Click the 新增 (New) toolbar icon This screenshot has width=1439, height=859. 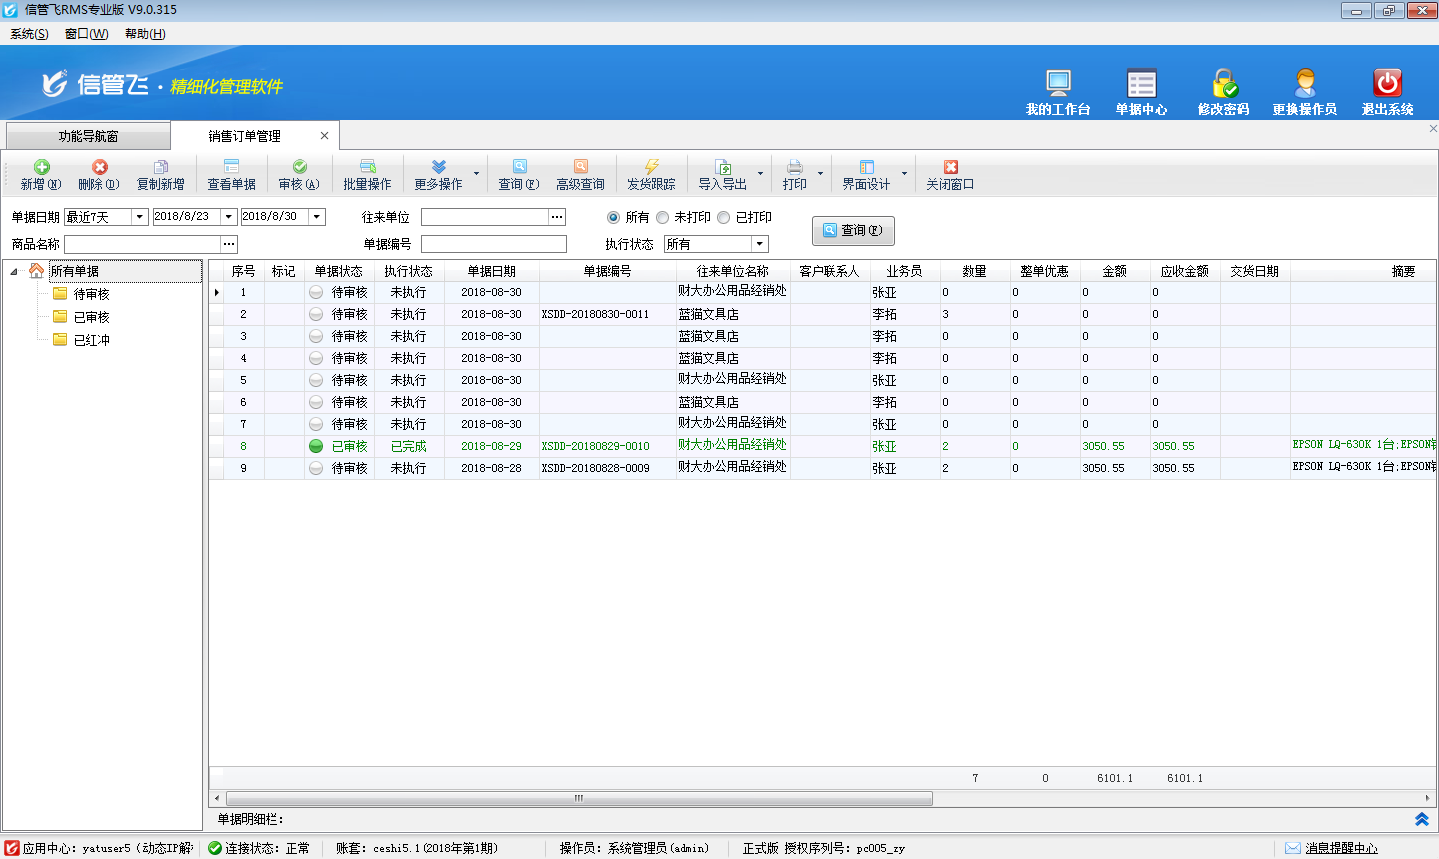tap(41, 168)
